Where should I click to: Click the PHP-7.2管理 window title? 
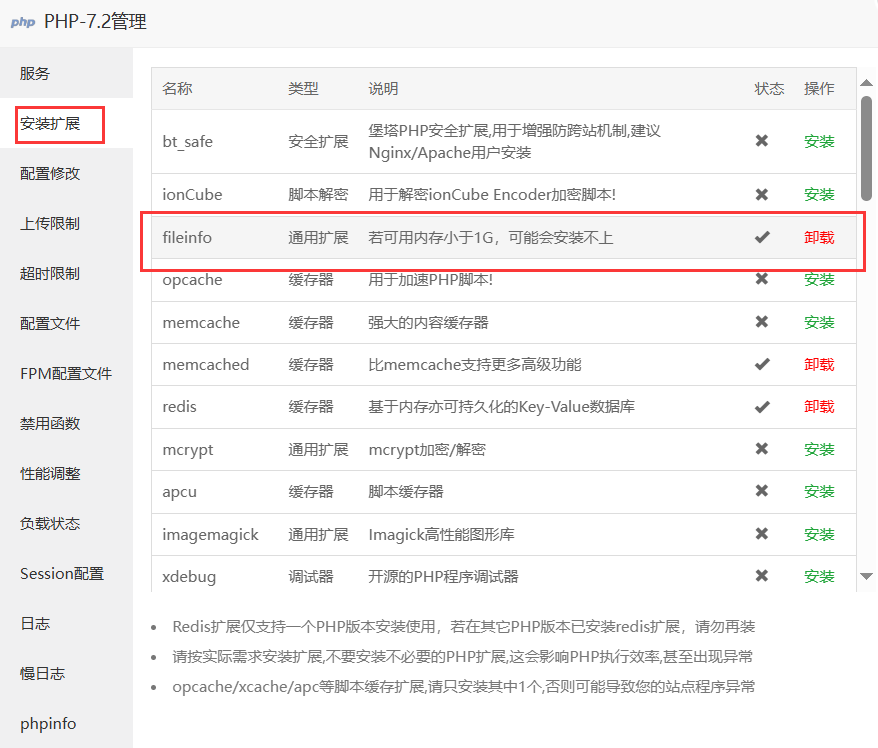point(95,22)
